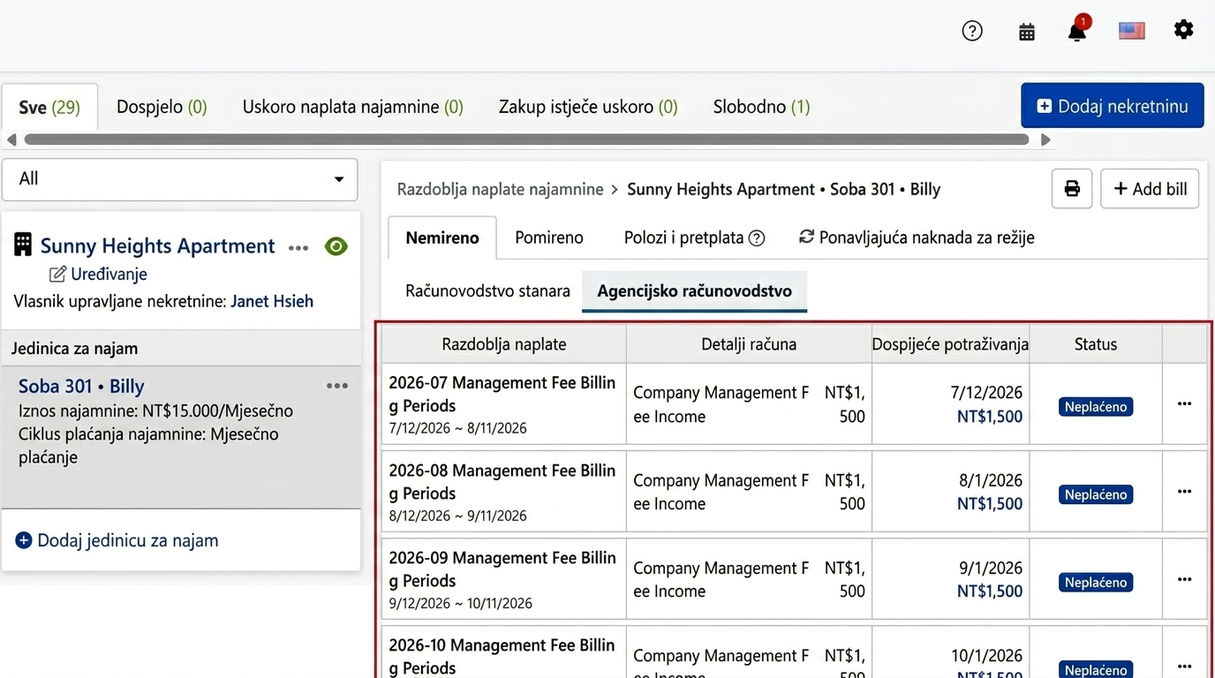Click the right arrow of horizontal scrollbar
1215x678 pixels.
coord(1046,140)
